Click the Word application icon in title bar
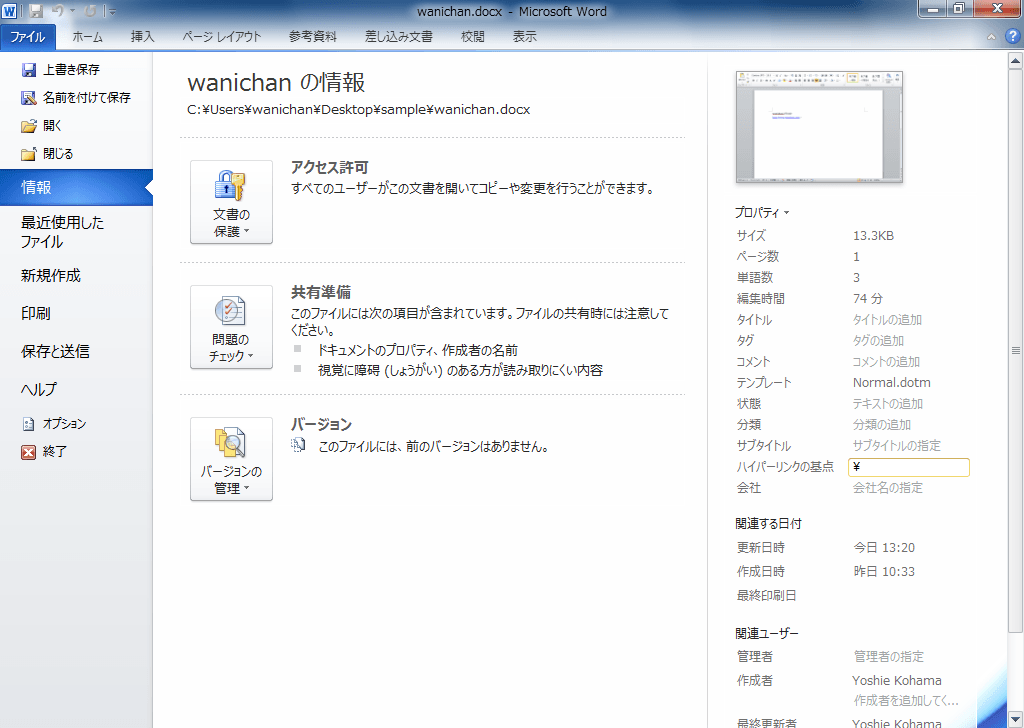Screen dimensions: 1024x728 tap(9, 11)
